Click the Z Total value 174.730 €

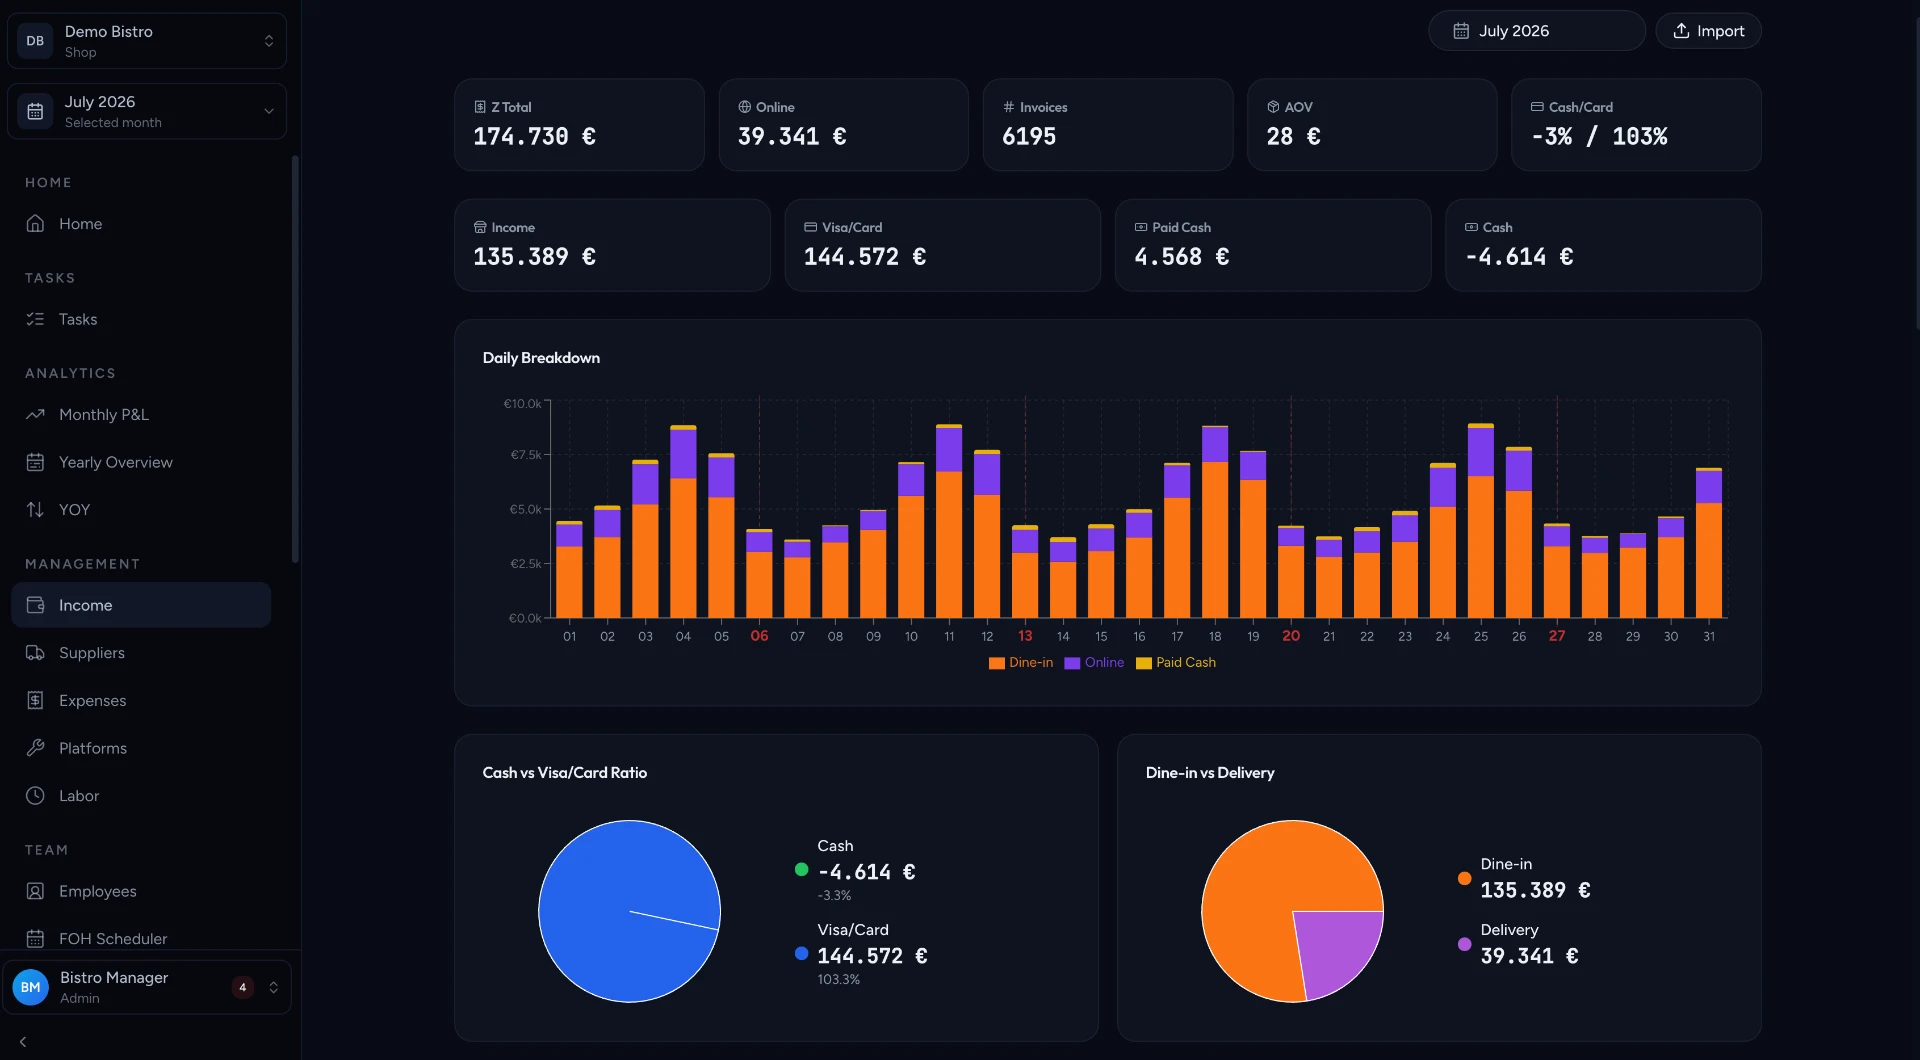point(534,137)
